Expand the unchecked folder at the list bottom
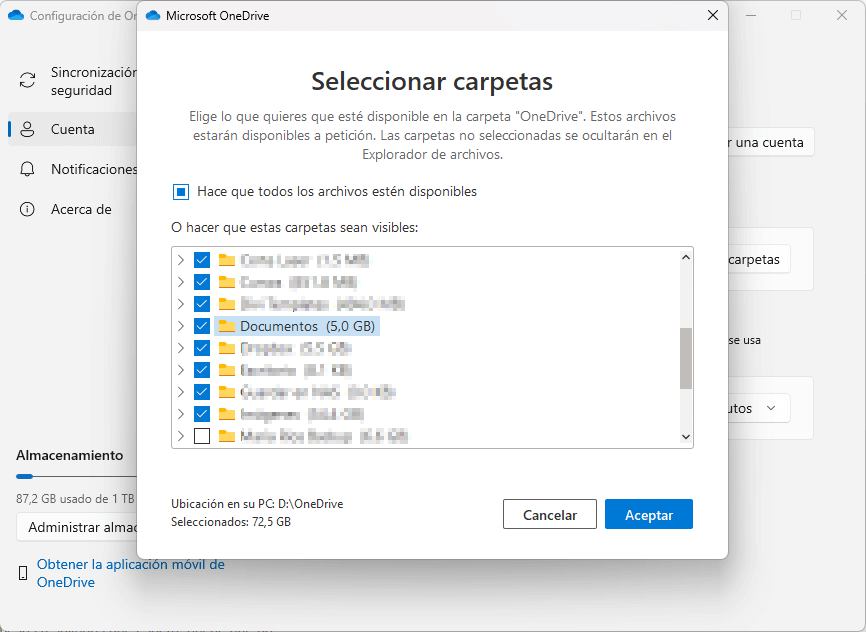This screenshot has width=866, height=632. tap(181, 436)
